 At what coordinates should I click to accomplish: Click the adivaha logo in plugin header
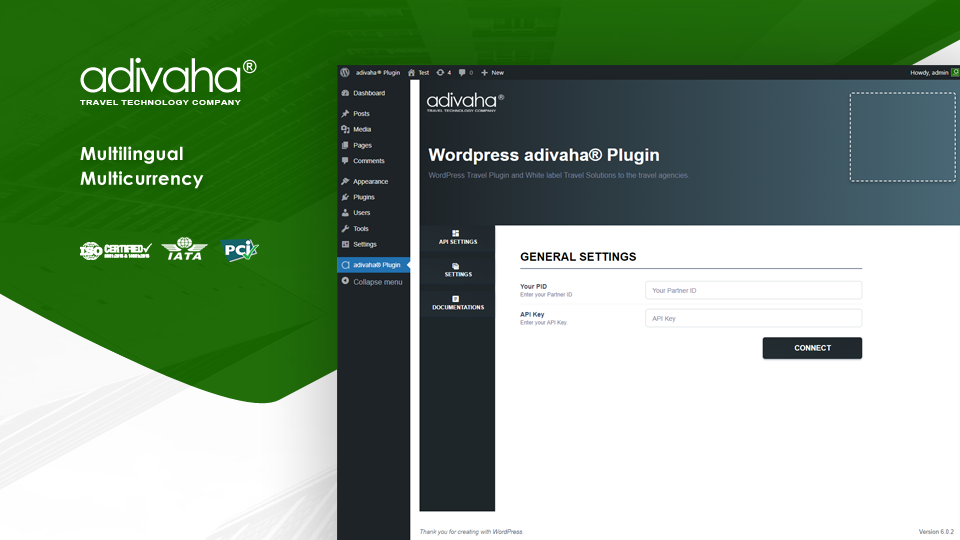465,102
